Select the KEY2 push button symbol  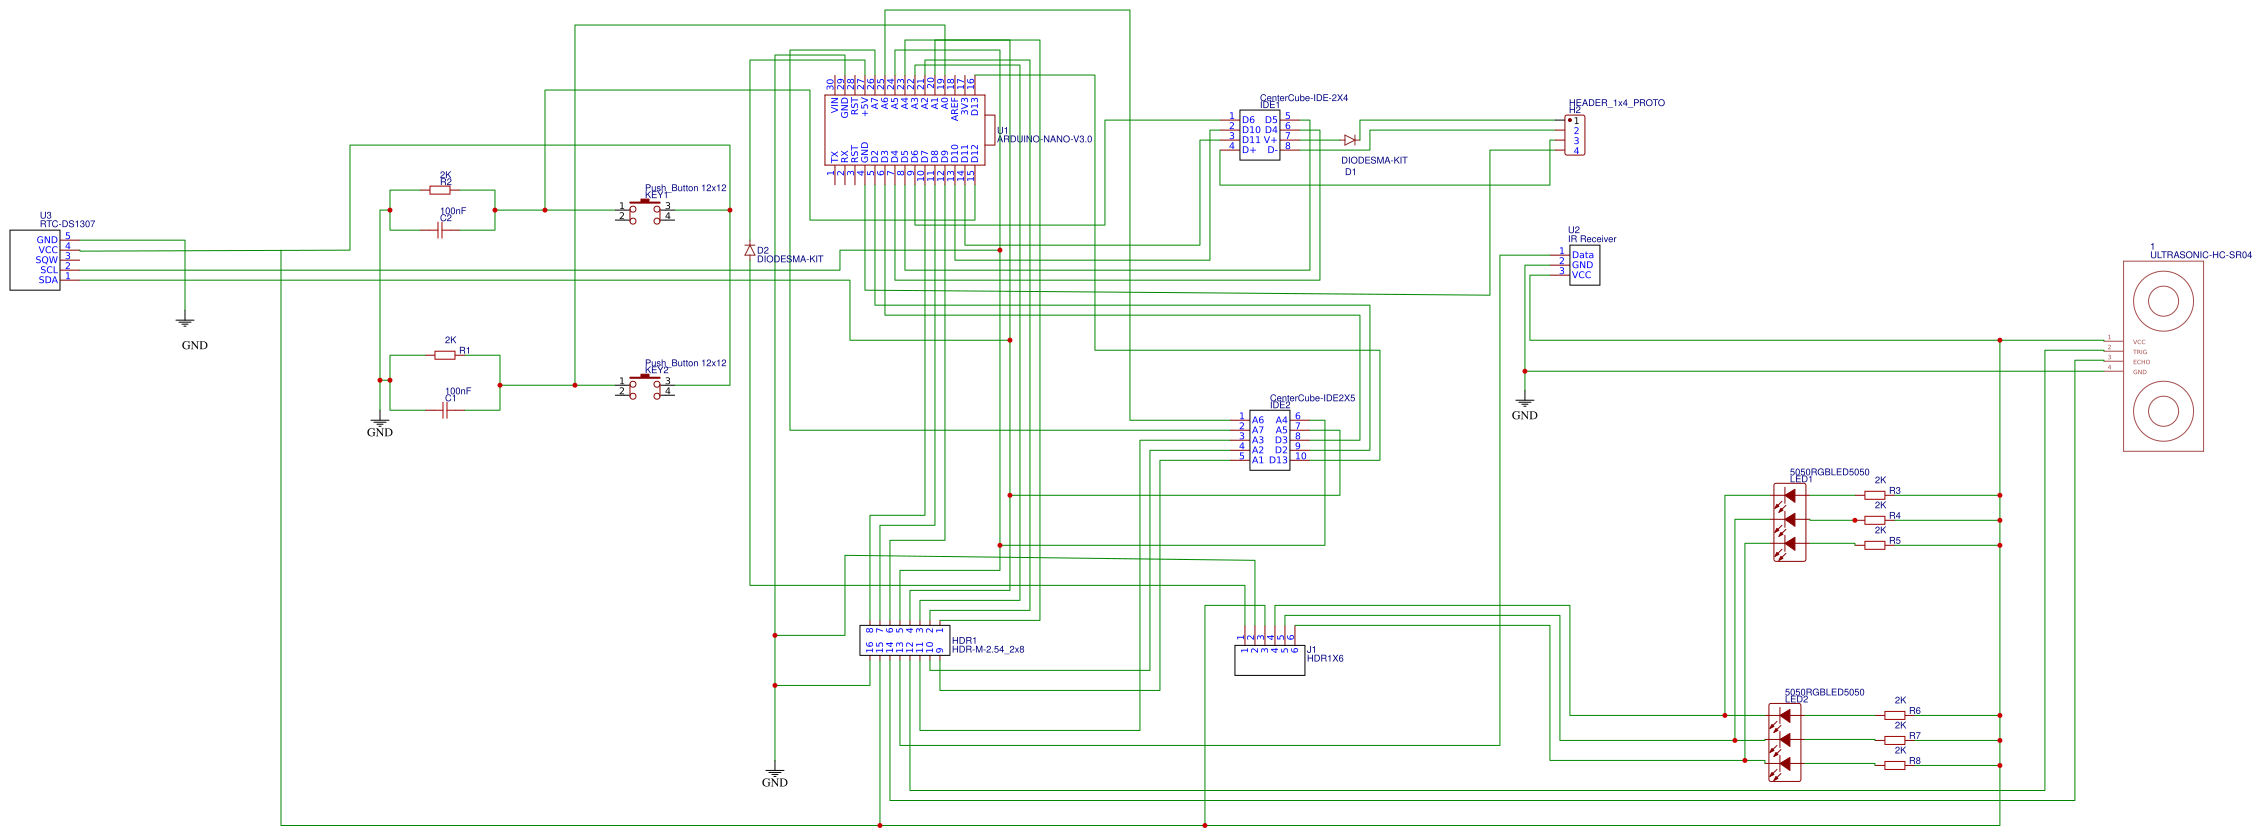tap(645, 386)
